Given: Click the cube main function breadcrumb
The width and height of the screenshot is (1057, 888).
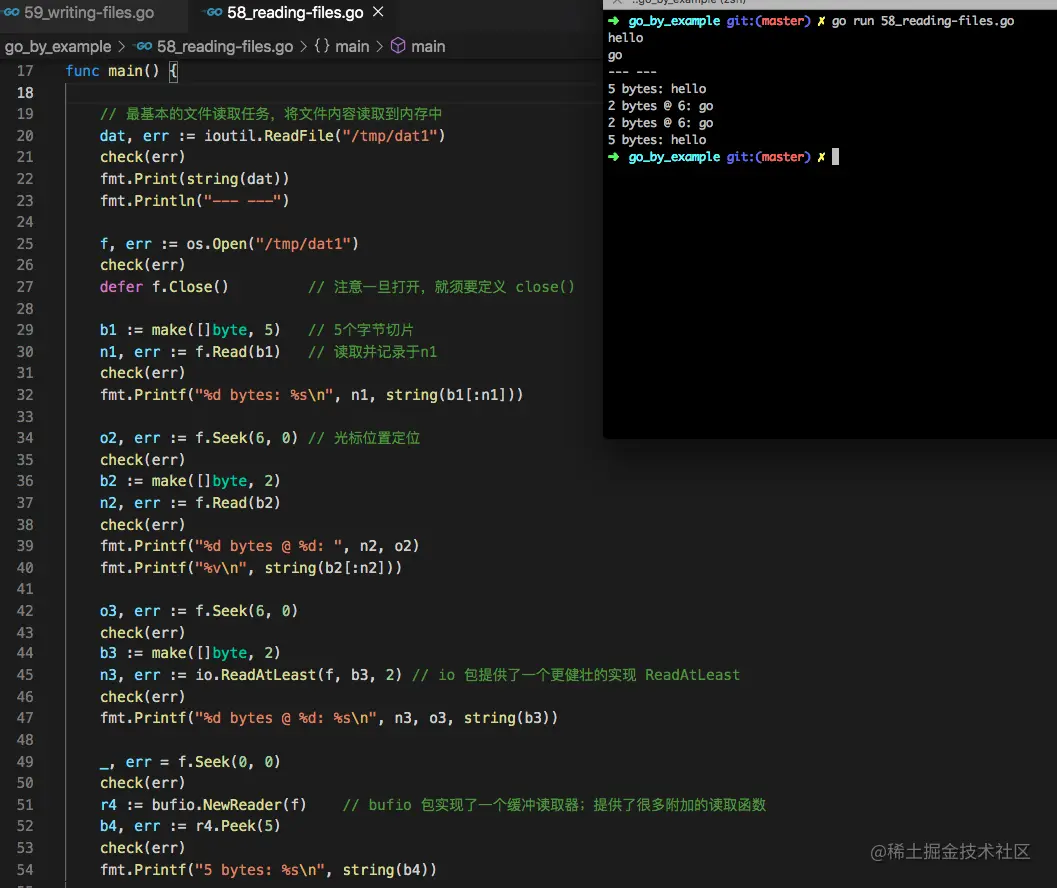Looking at the screenshot, I should (427, 47).
